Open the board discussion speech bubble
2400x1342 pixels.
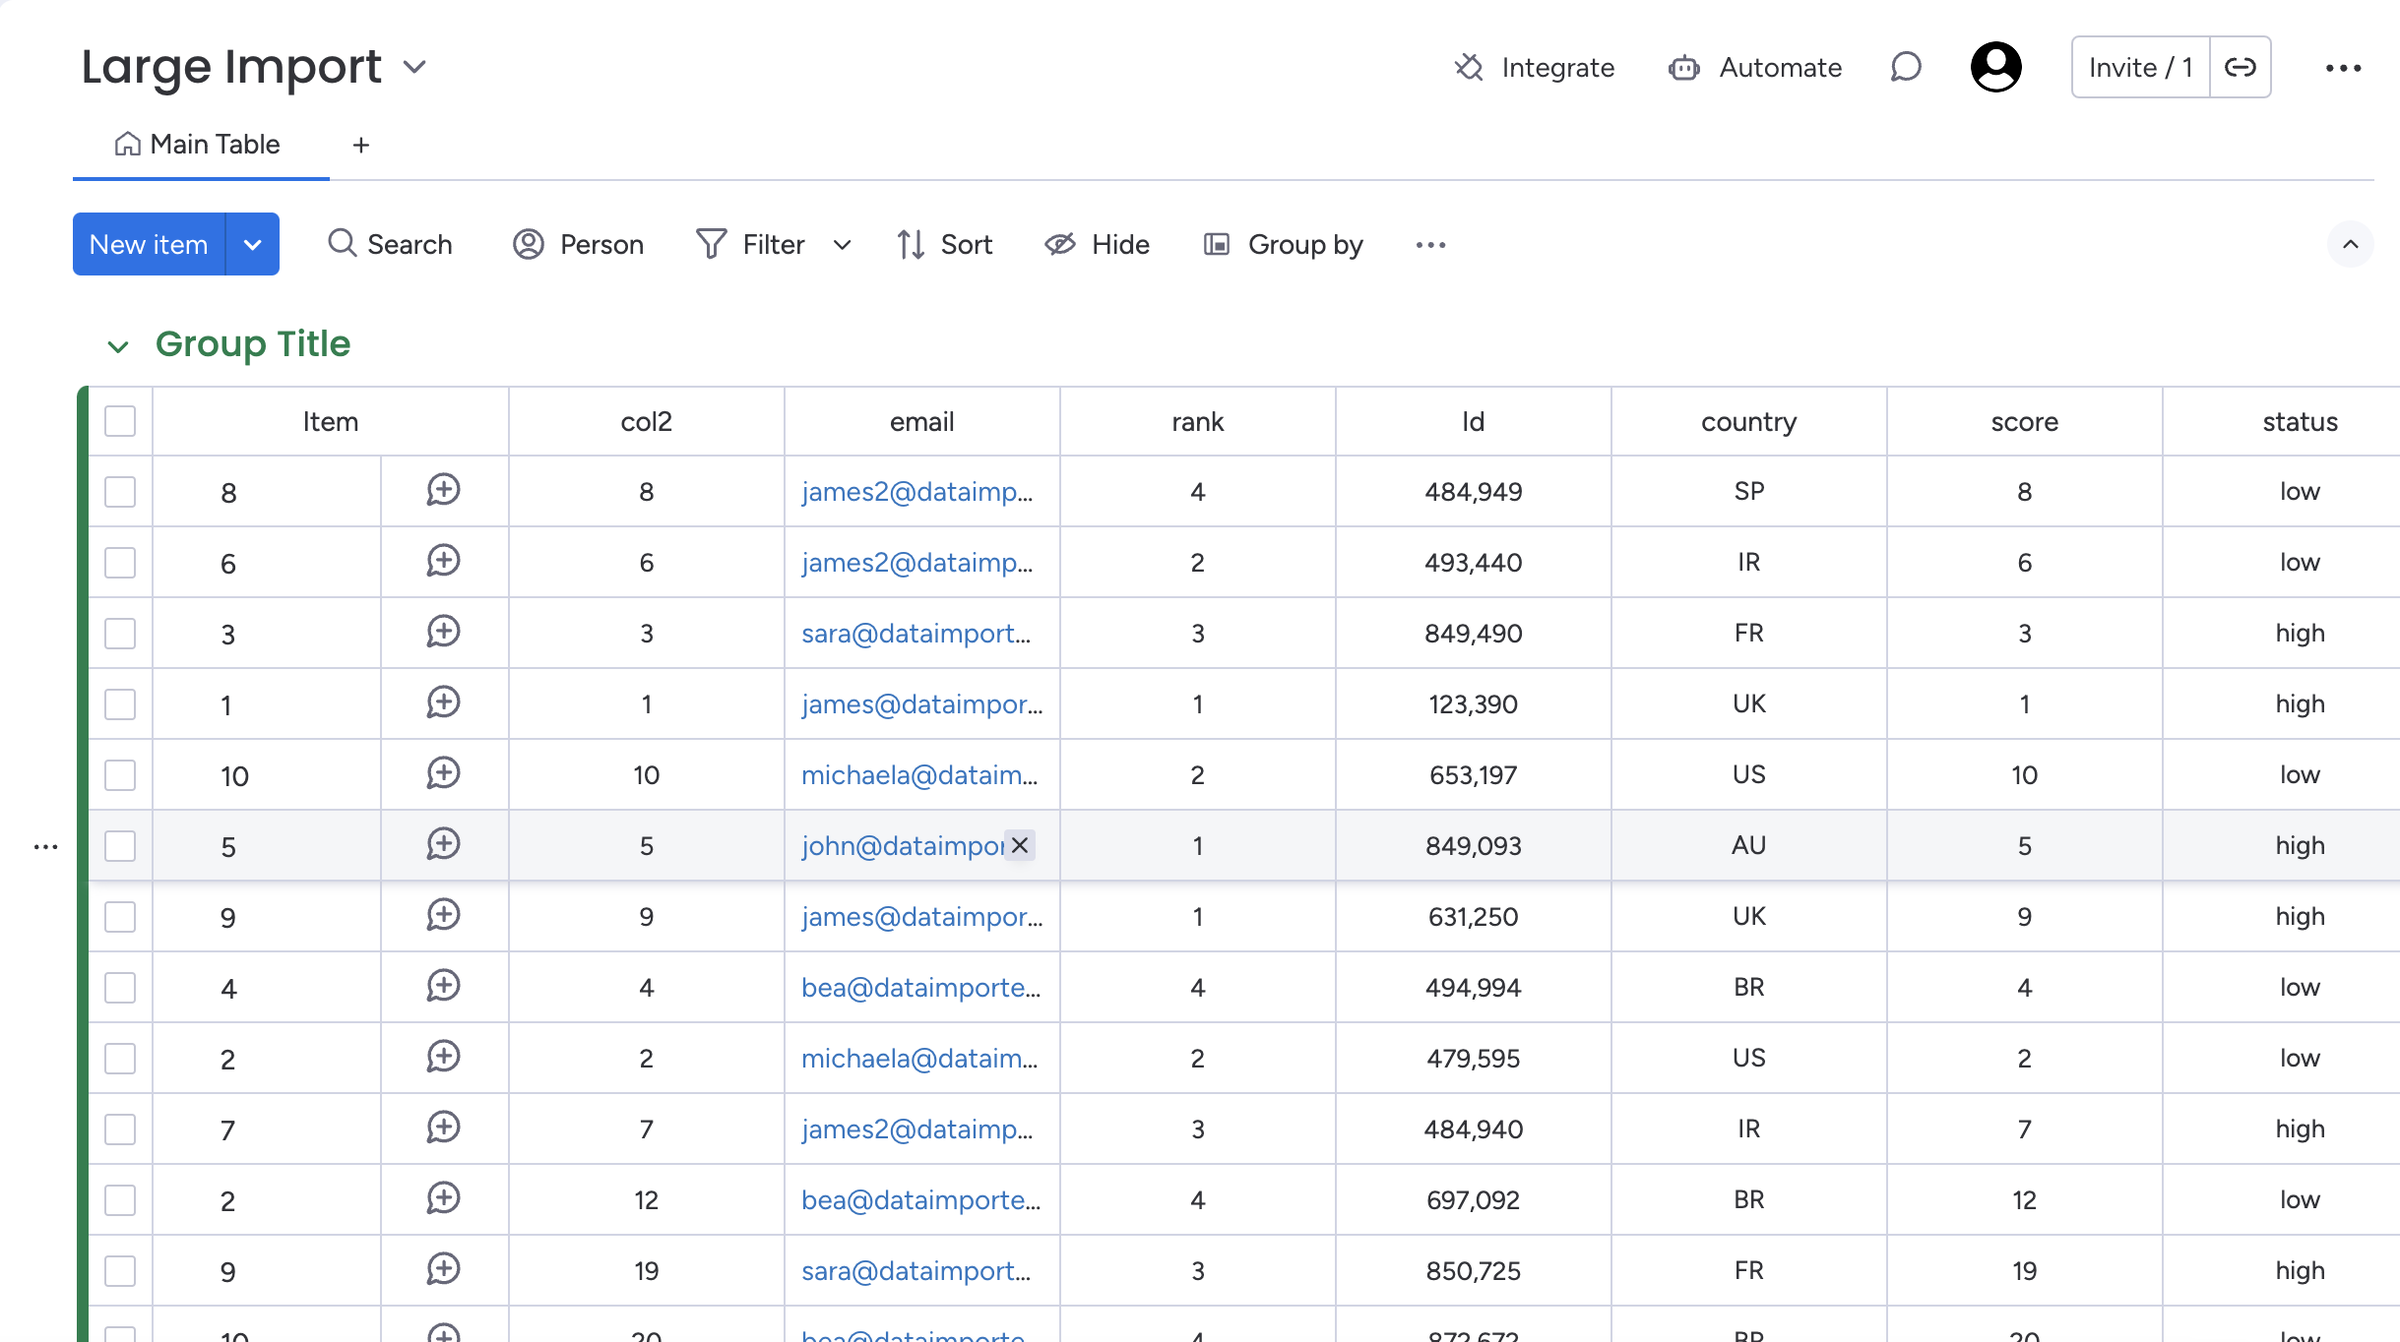coord(1906,67)
